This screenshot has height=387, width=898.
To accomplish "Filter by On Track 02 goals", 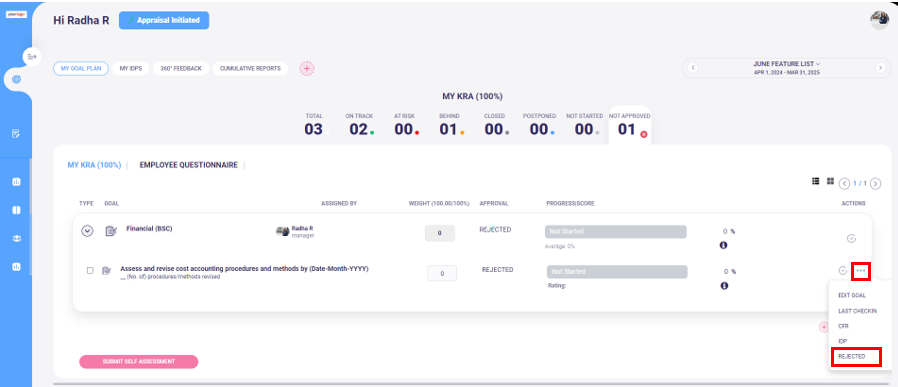I will coord(359,125).
